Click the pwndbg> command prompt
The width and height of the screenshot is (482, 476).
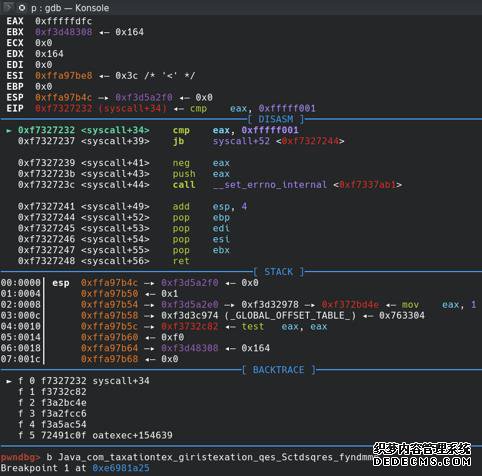20,457
